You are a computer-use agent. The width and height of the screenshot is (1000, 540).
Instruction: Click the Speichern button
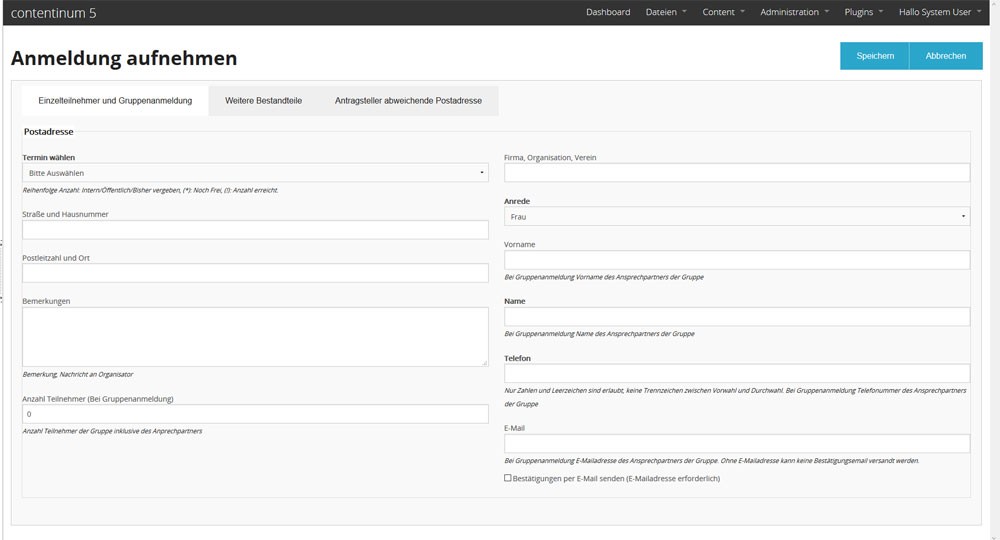(x=874, y=56)
